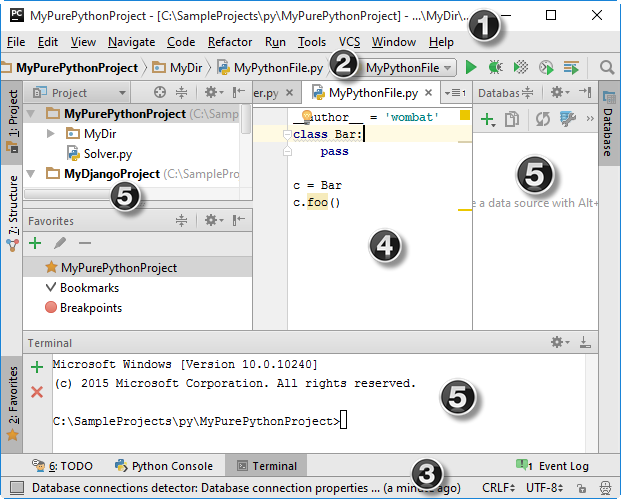Image resolution: width=621 pixels, height=499 pixels.
Task: Open the Refactor menu
Action: click(x=230, y=42)
